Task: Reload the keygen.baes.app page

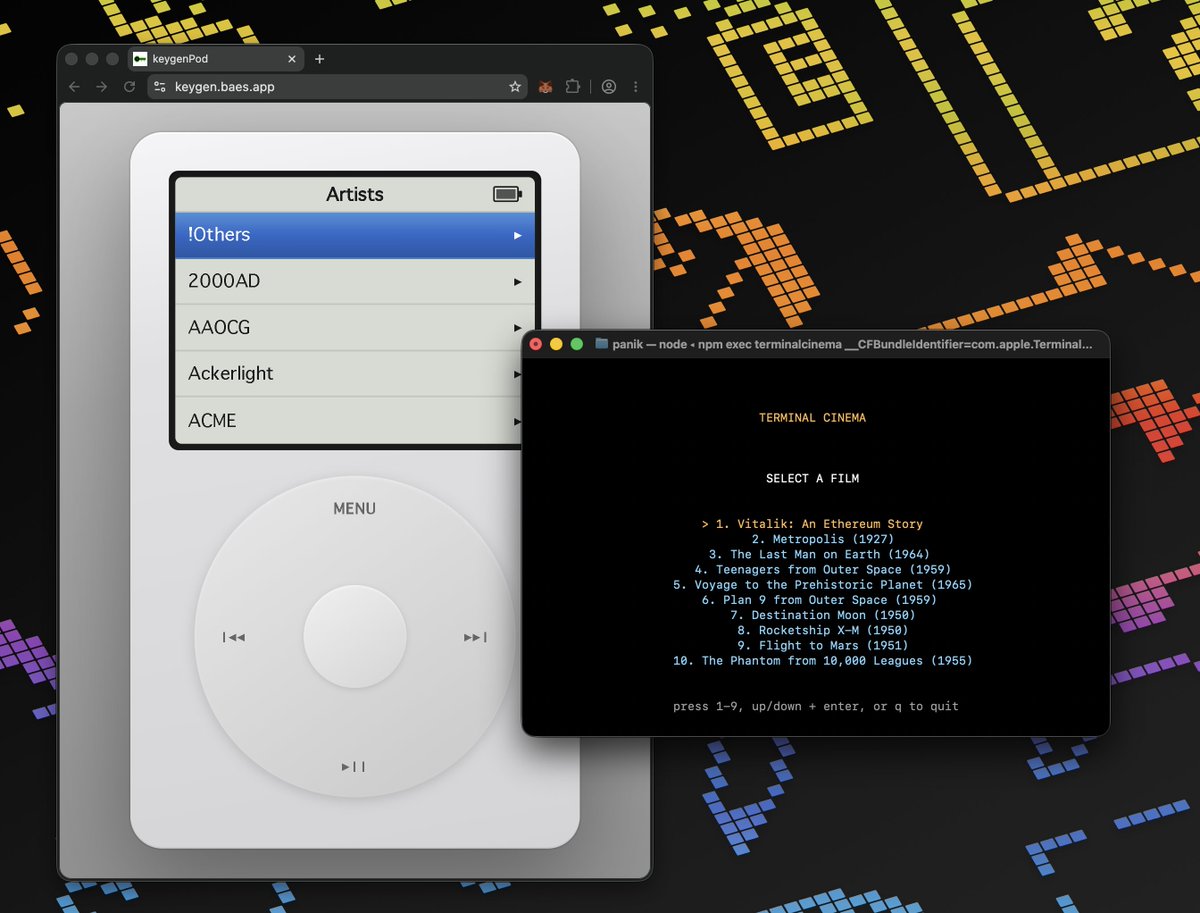Action: (x=129, y=87)
